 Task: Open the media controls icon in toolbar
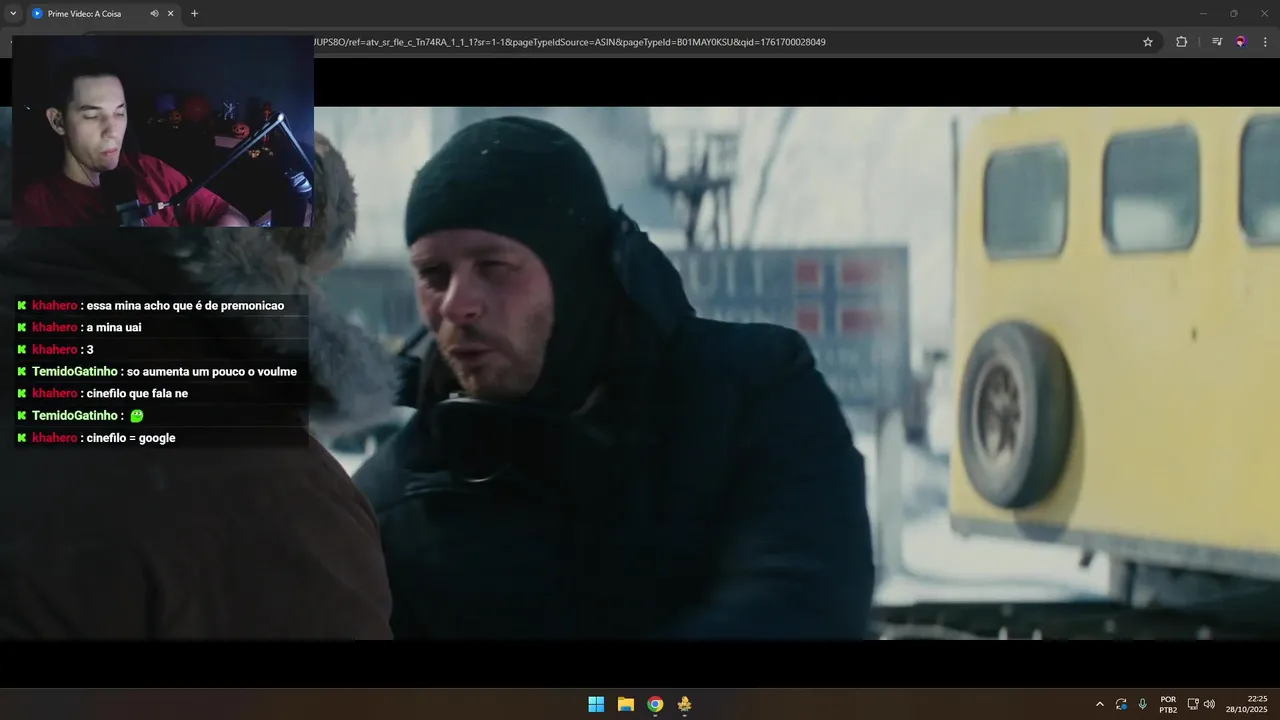(1217, 42)
